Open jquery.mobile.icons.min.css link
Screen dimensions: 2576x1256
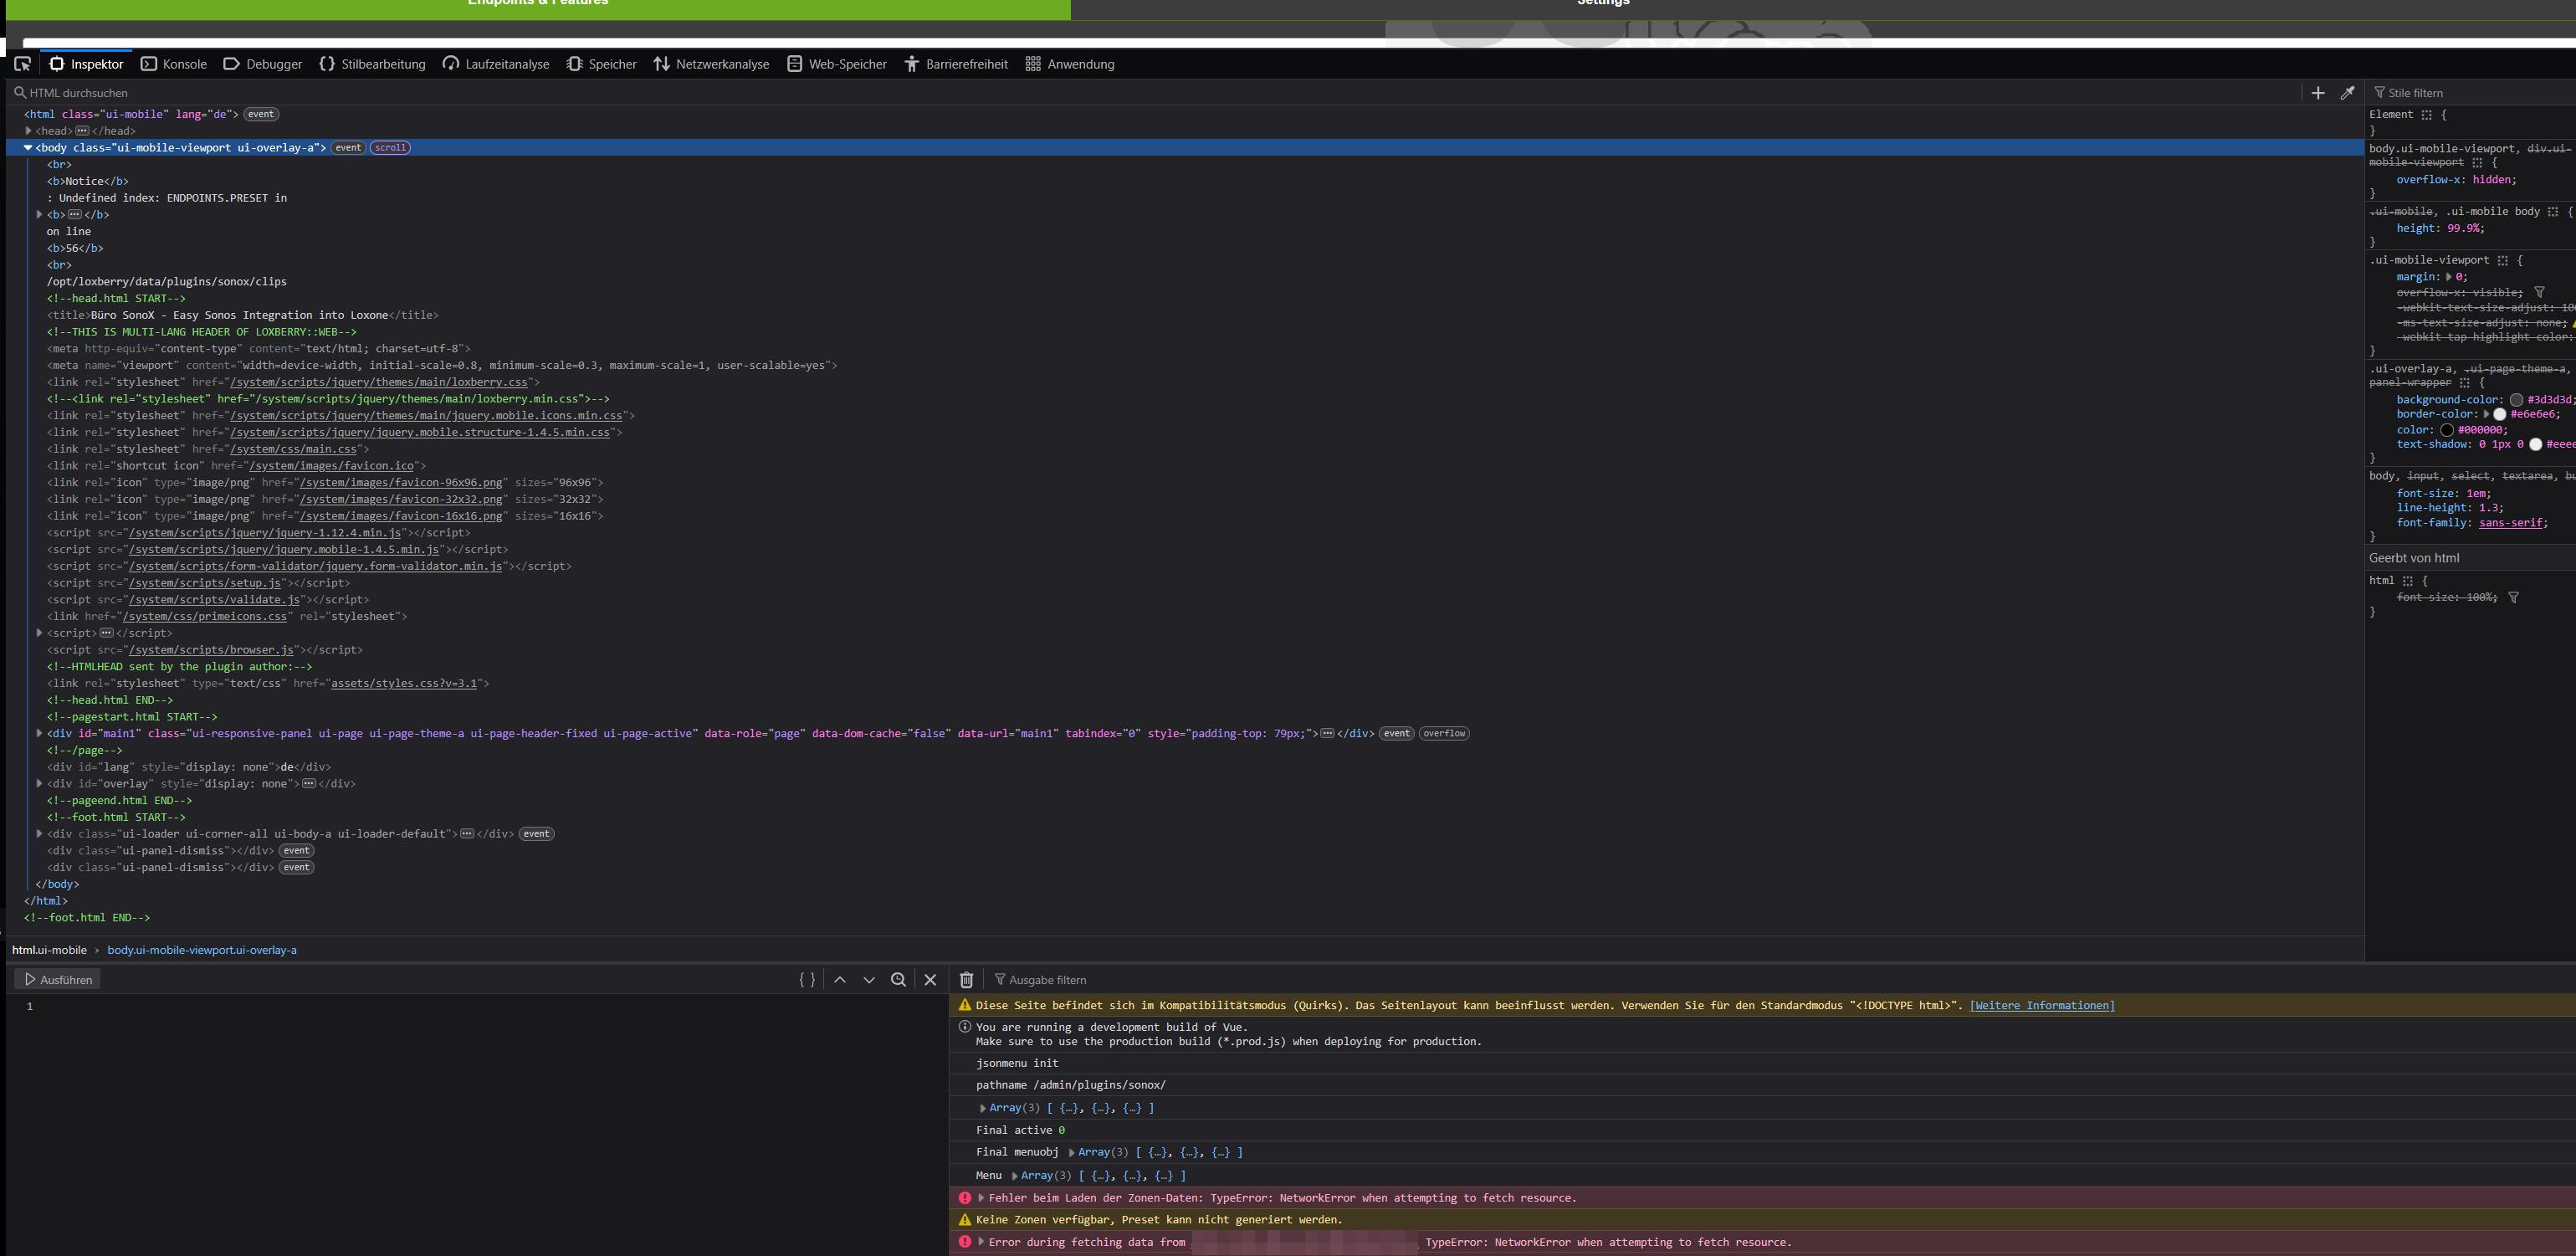pos(427,415)
